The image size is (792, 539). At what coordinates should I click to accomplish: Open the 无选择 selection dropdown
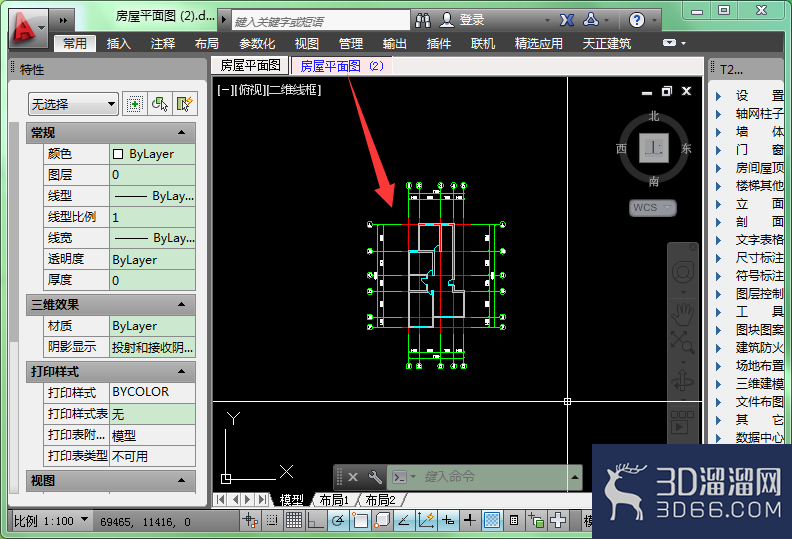[x=73, y=104]
